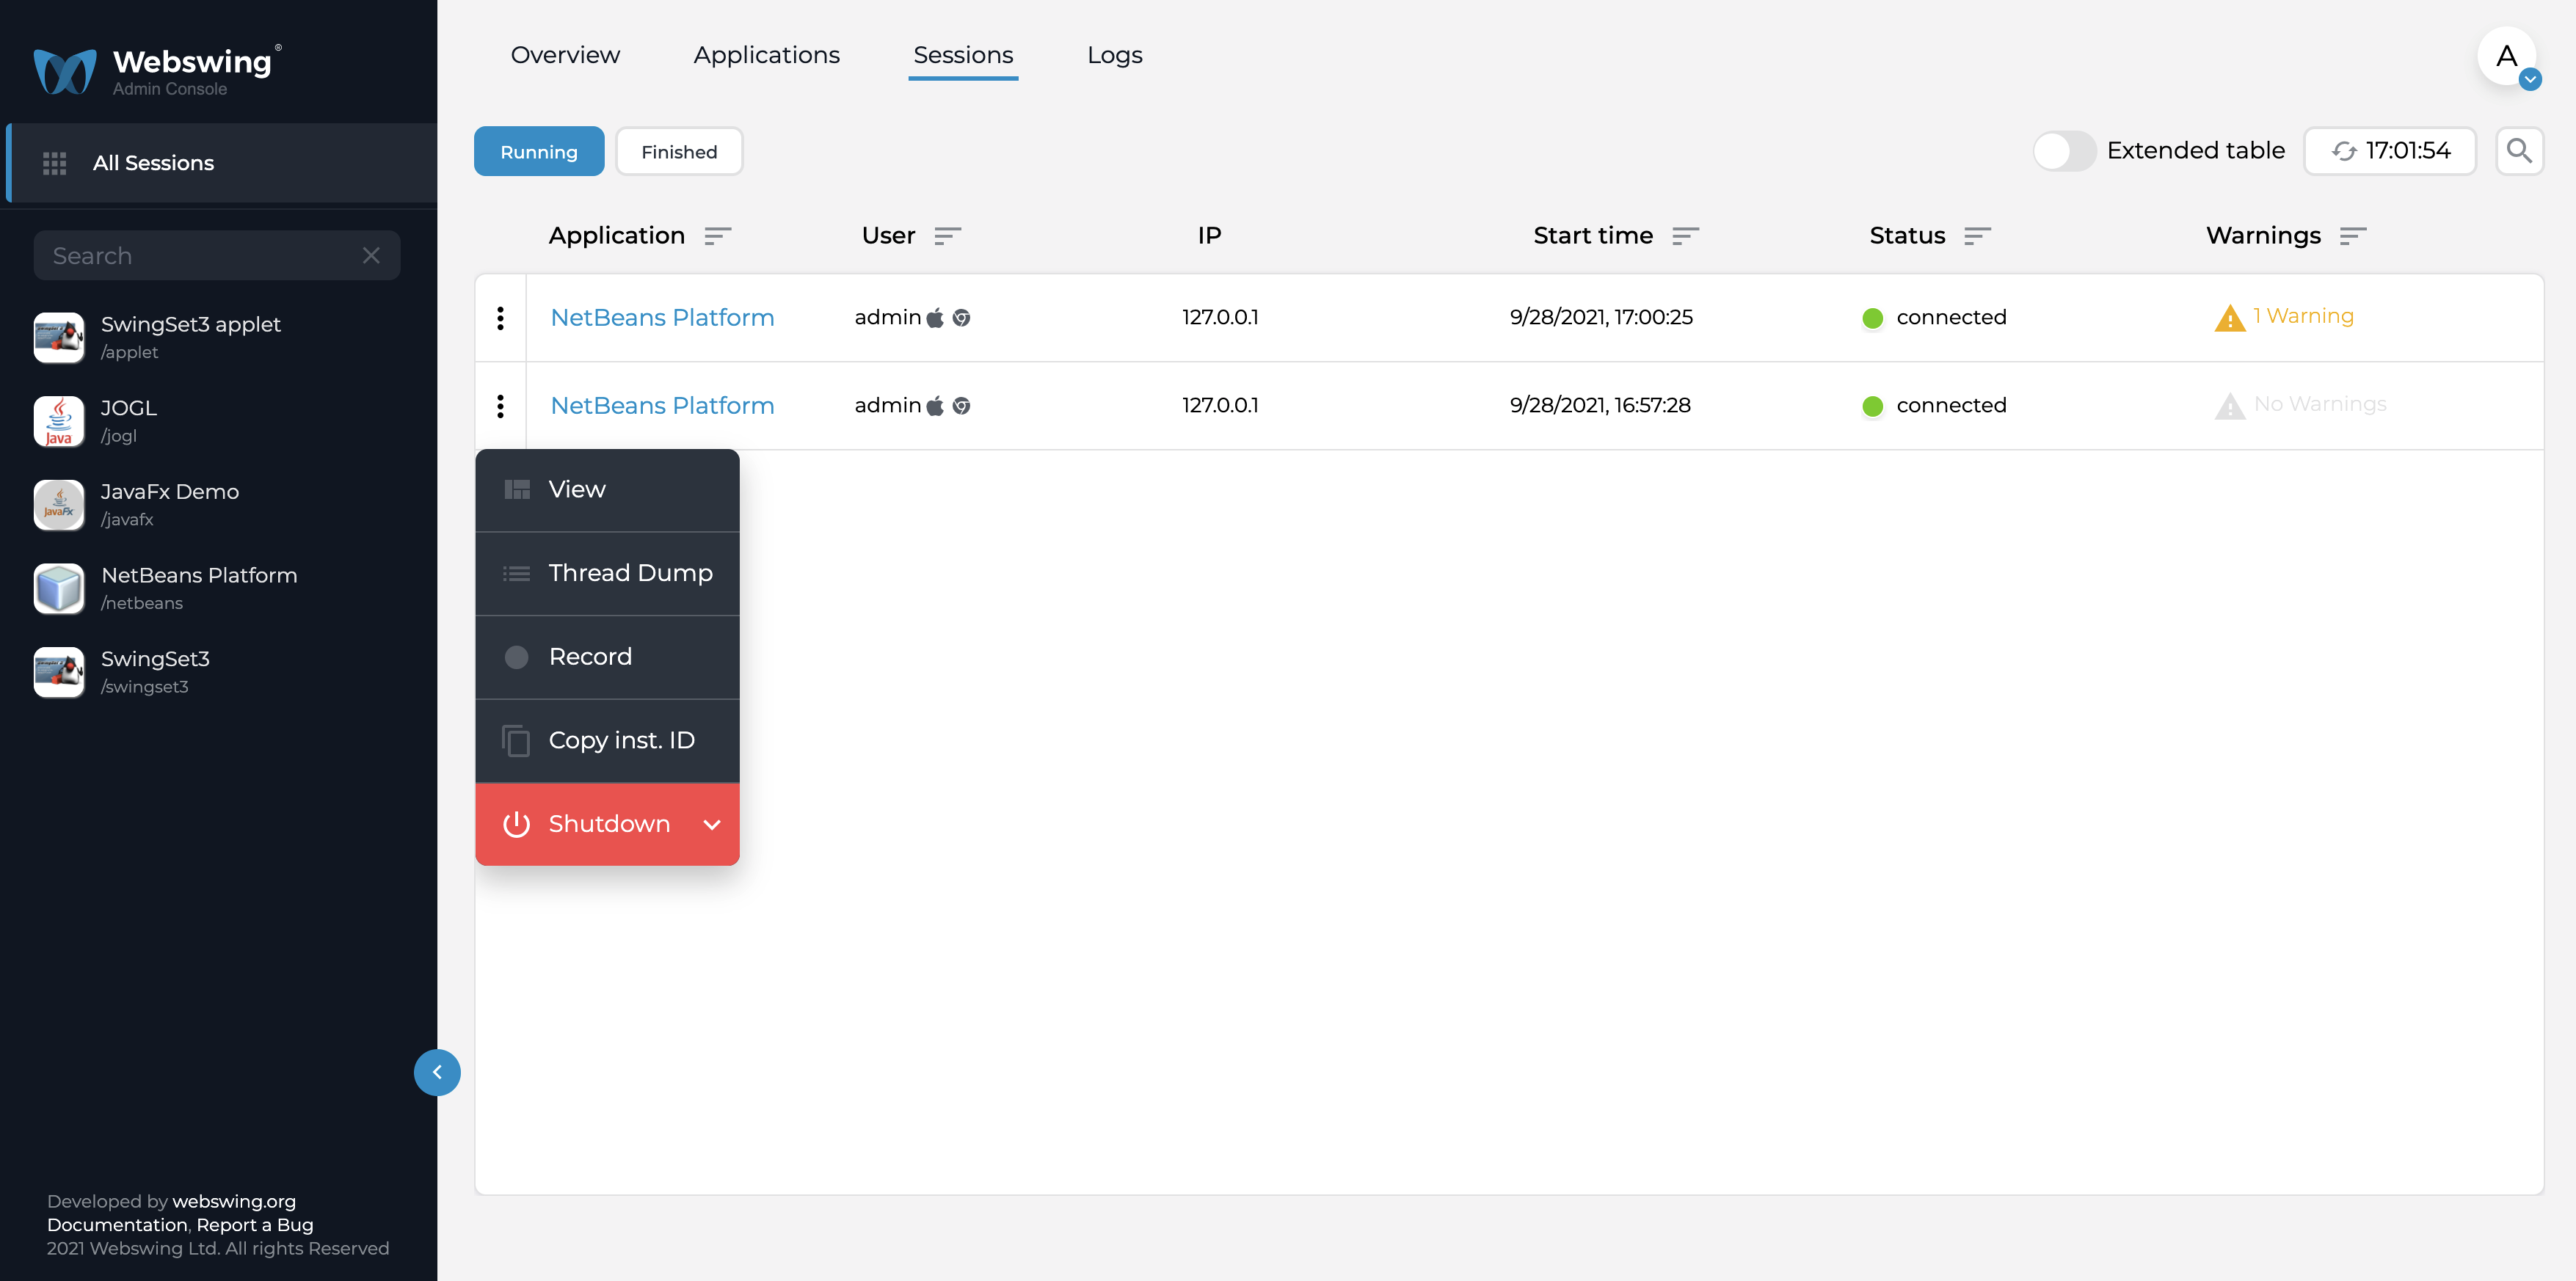Image resolution: width=2576 pixels, height=1281 pixels.
Task: Sort by the User column filter icon
Action: click(x=948, y=236)
